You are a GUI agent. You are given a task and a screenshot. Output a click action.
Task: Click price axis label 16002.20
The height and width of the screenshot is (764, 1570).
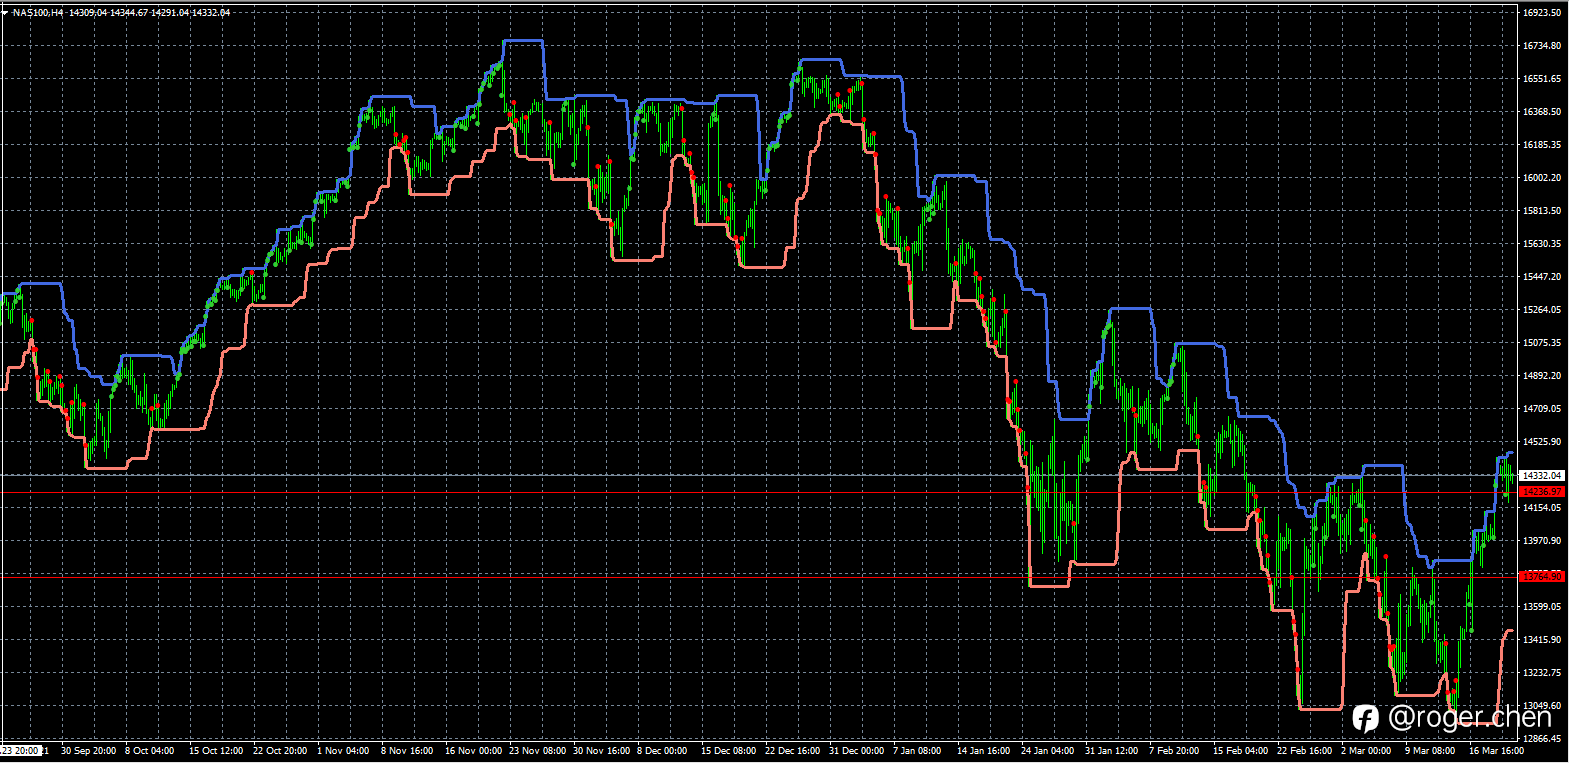tap(1542, 178)
